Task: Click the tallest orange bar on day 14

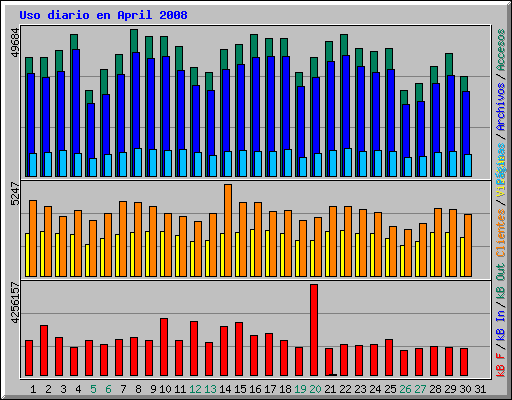Action: pos(228,230)
